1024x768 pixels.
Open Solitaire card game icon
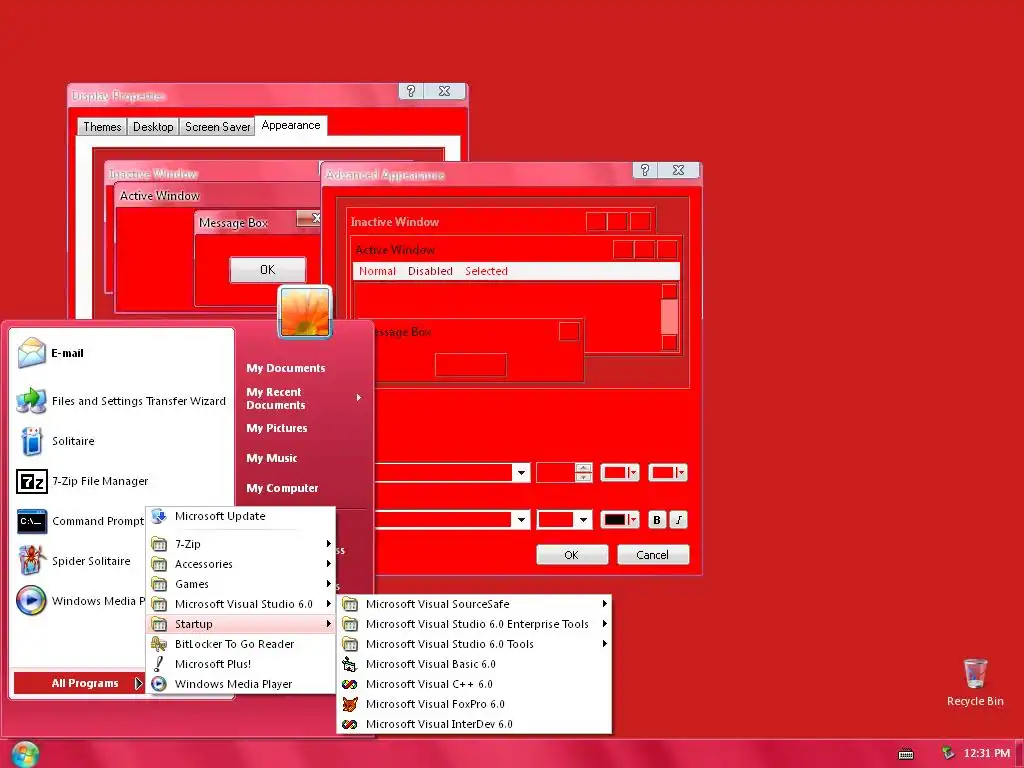(31, 441)
